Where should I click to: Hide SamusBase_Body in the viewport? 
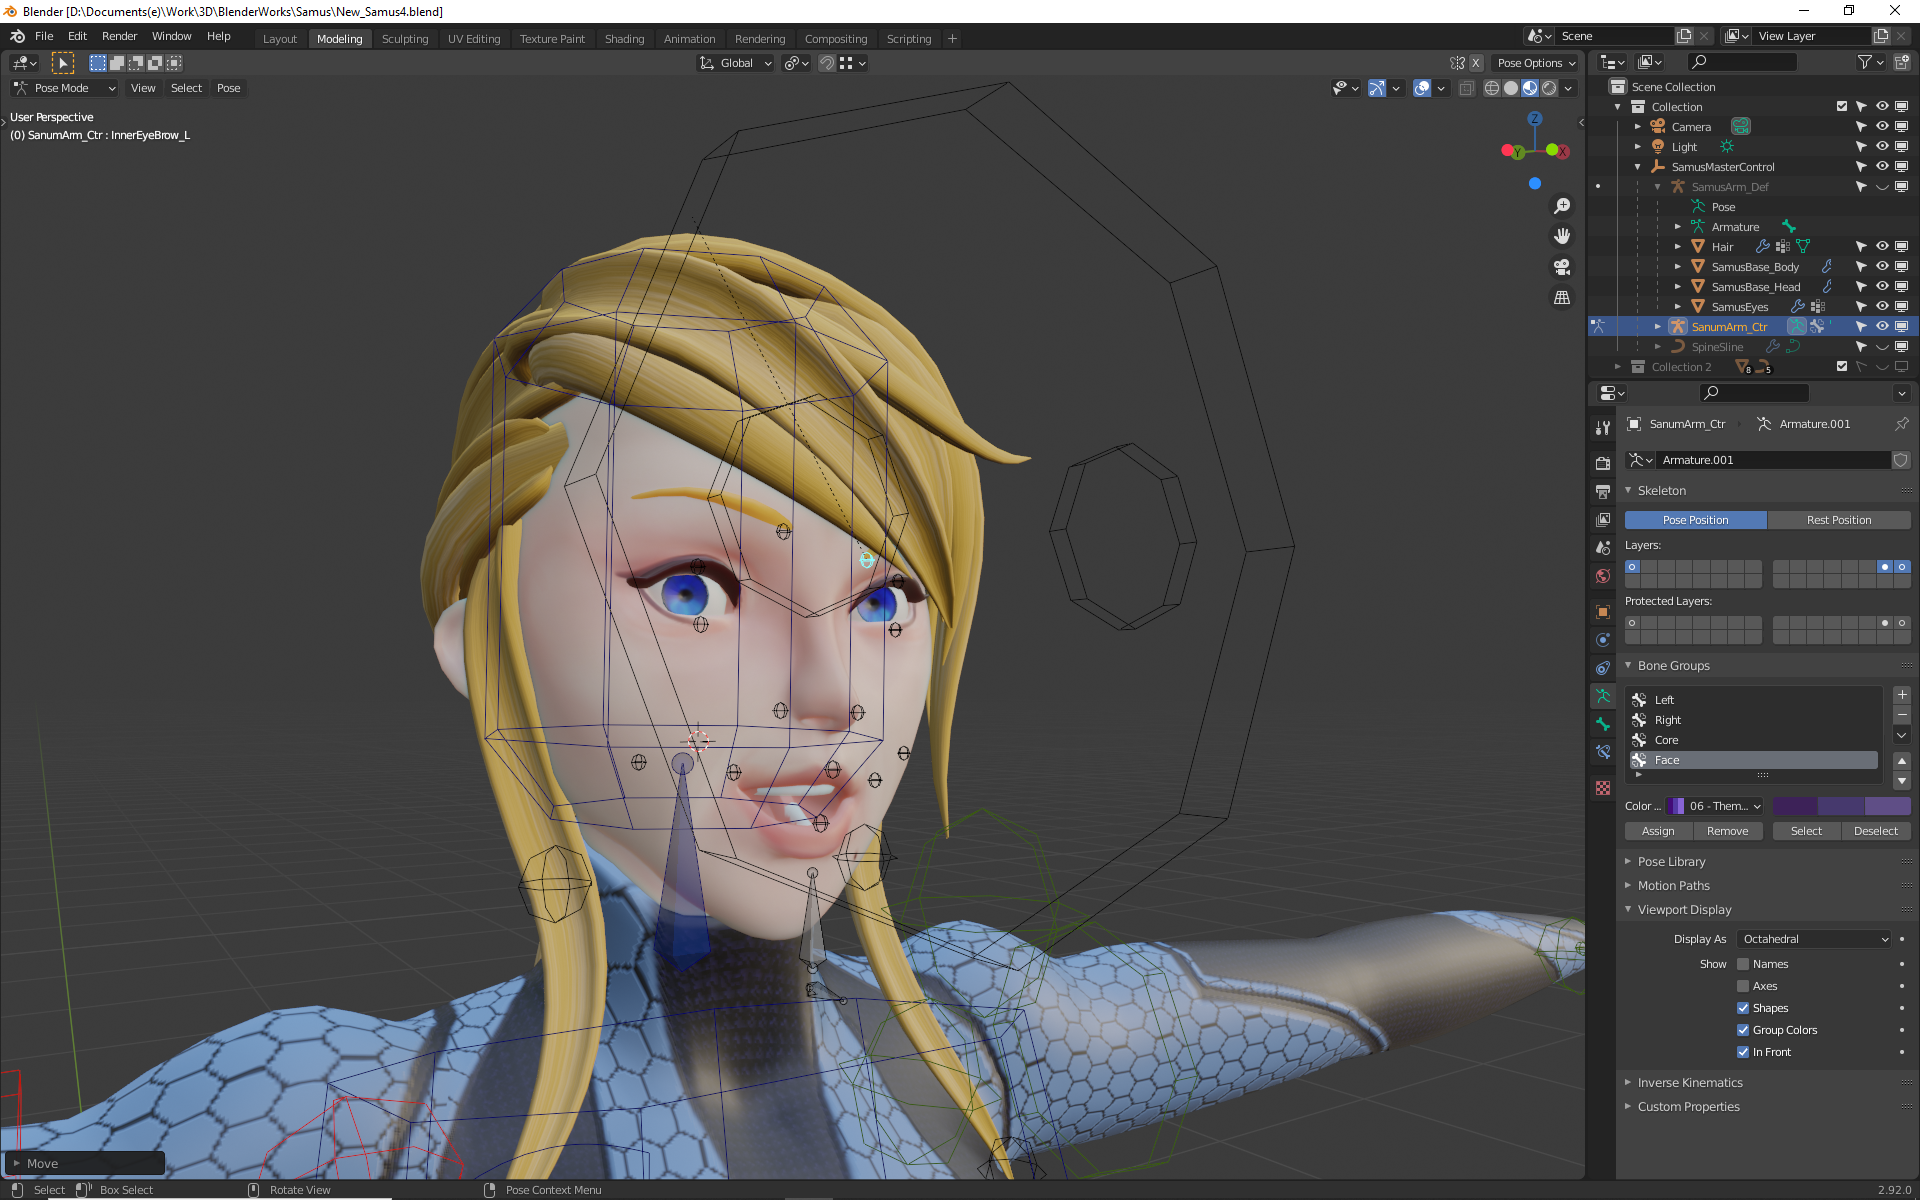1882,266
